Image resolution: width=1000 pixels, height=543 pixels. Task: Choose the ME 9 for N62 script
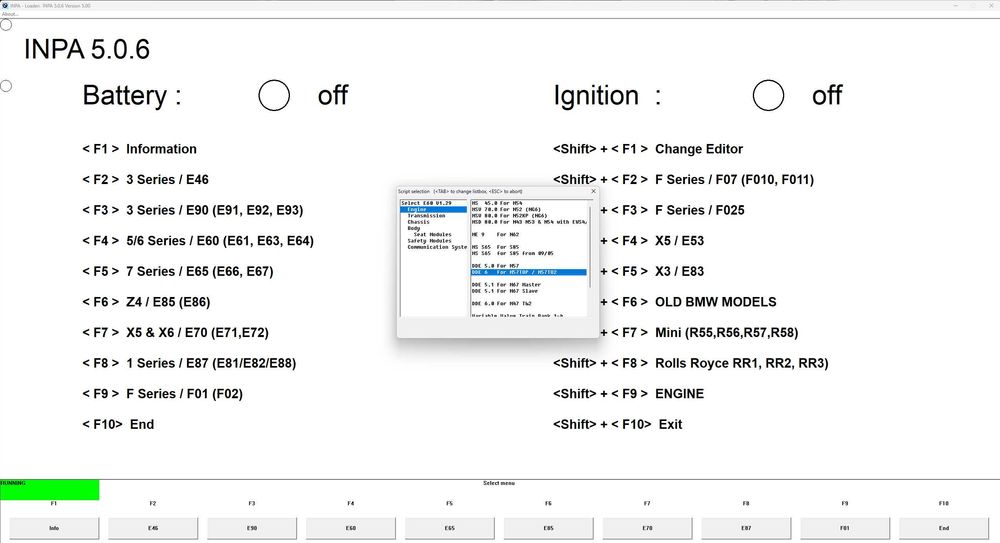click(x=498, y=234)
